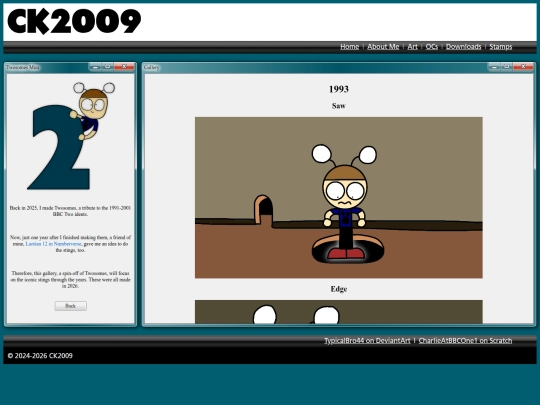Screen dimensions: 540x405
Task: Click the Edge caption text
Action: click(x=339, y=289)
